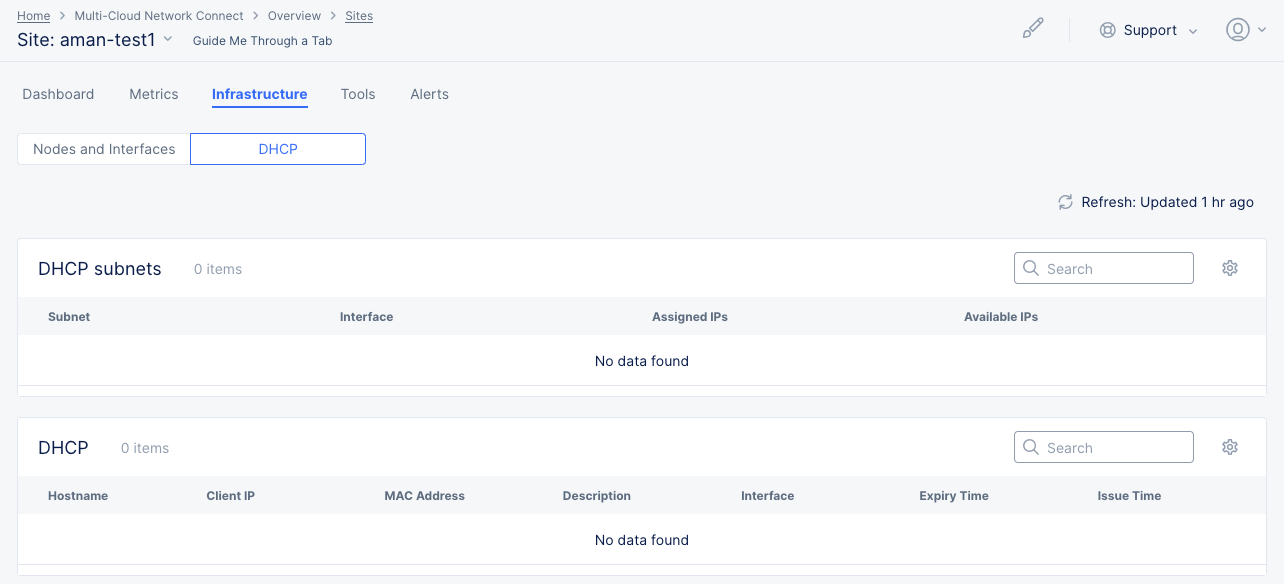Open DHCP subnets column settings gear
Screen dimensions: 1284x584
coord(1230,268)
